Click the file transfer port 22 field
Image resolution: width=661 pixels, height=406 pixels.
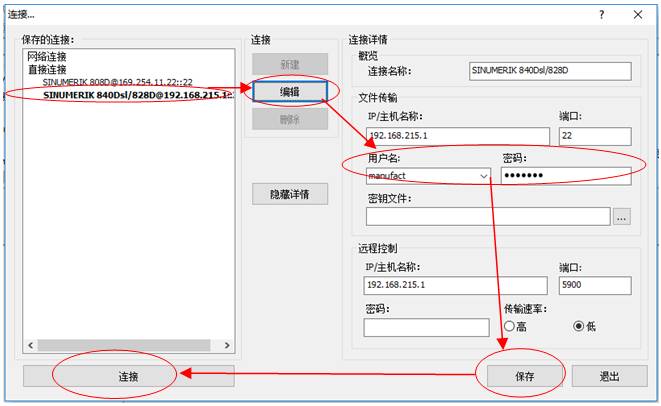click(595, 136)
